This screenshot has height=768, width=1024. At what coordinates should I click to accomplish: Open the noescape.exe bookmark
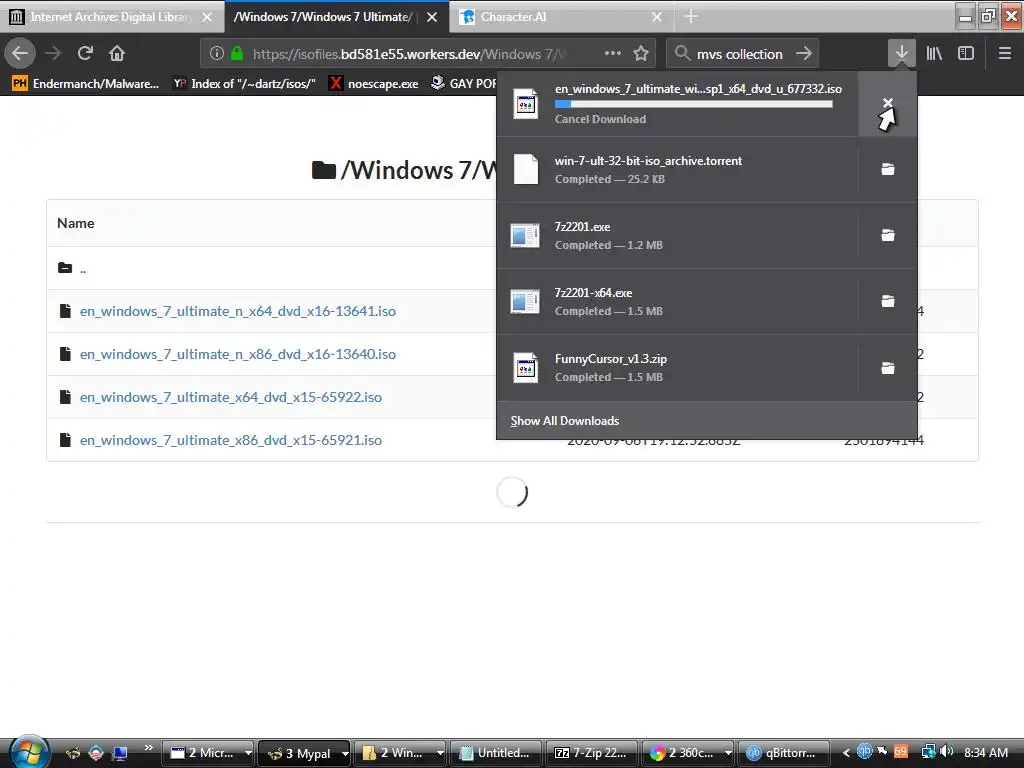pos(374,83)
